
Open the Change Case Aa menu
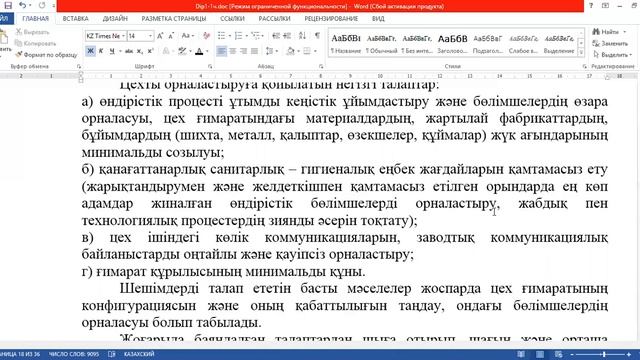(188, 36)
